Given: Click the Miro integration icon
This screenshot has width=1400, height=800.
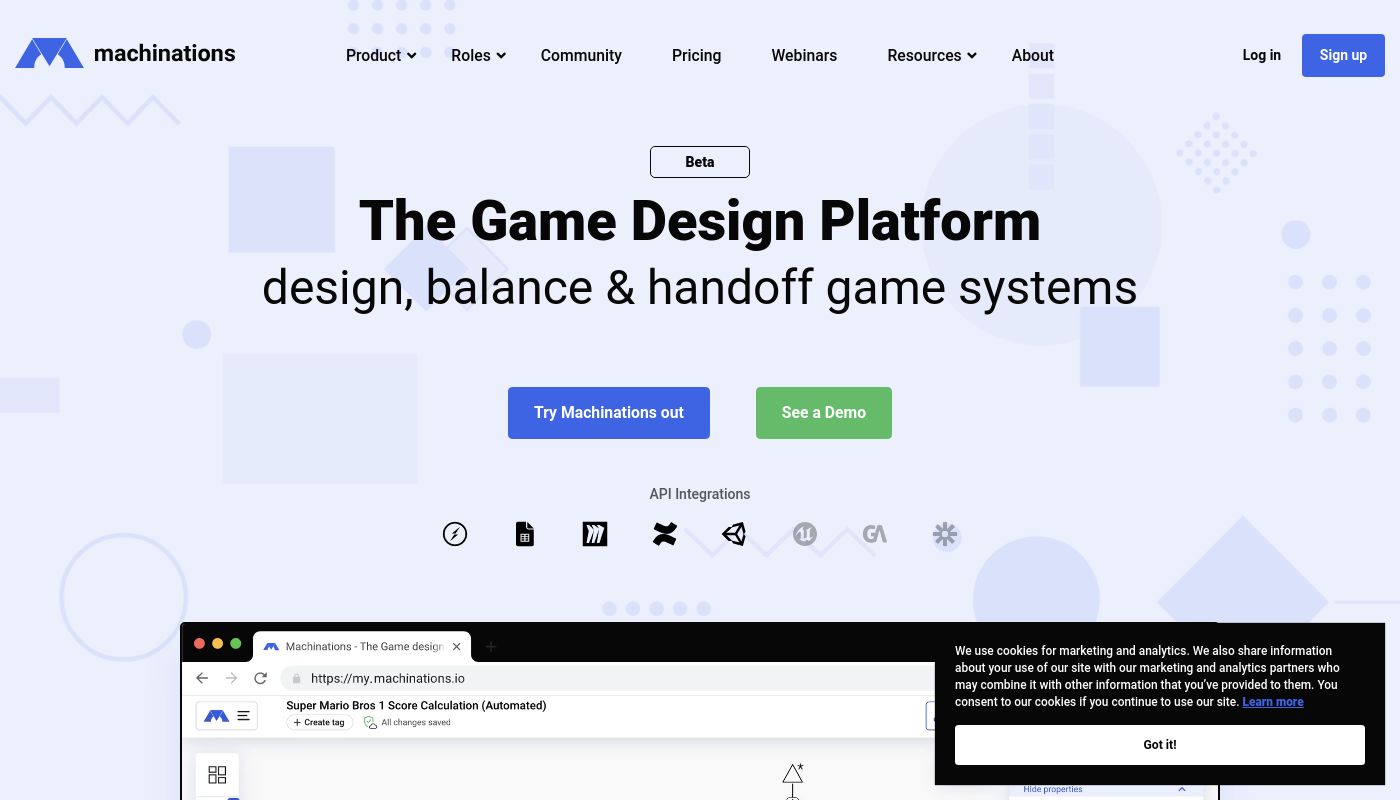Looking at the screenshot, I should [x=595, y=534].
